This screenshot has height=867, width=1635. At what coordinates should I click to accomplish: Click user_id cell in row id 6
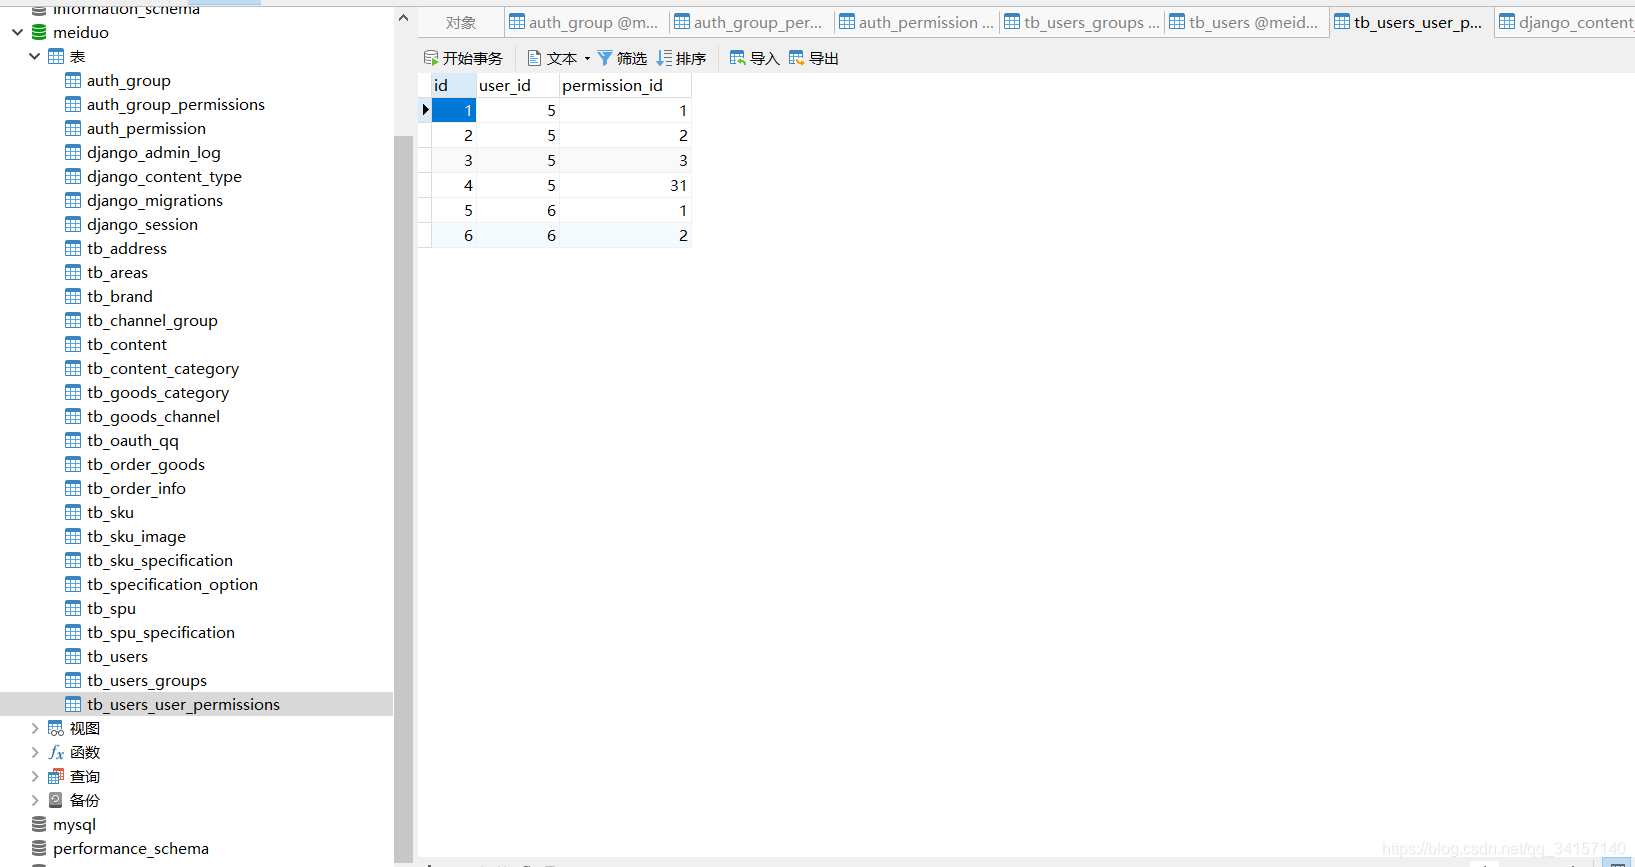click(x=518, y=235)
